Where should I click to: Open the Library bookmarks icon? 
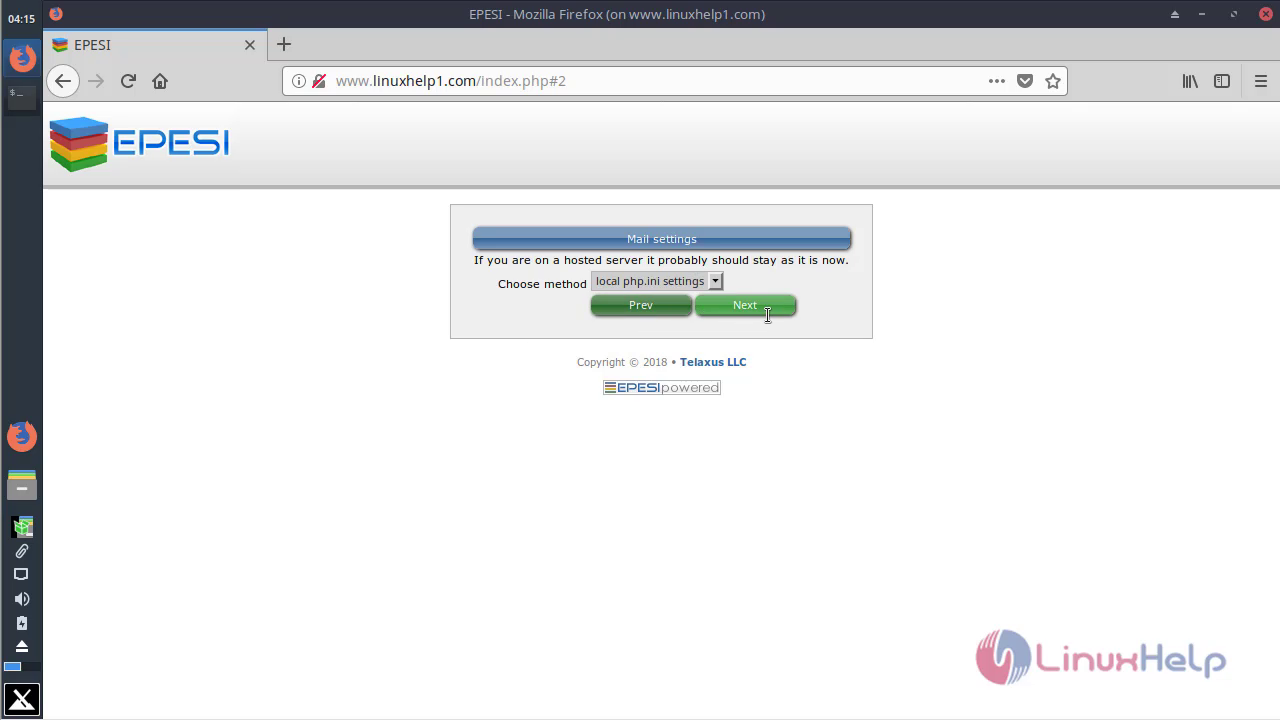1190,81
